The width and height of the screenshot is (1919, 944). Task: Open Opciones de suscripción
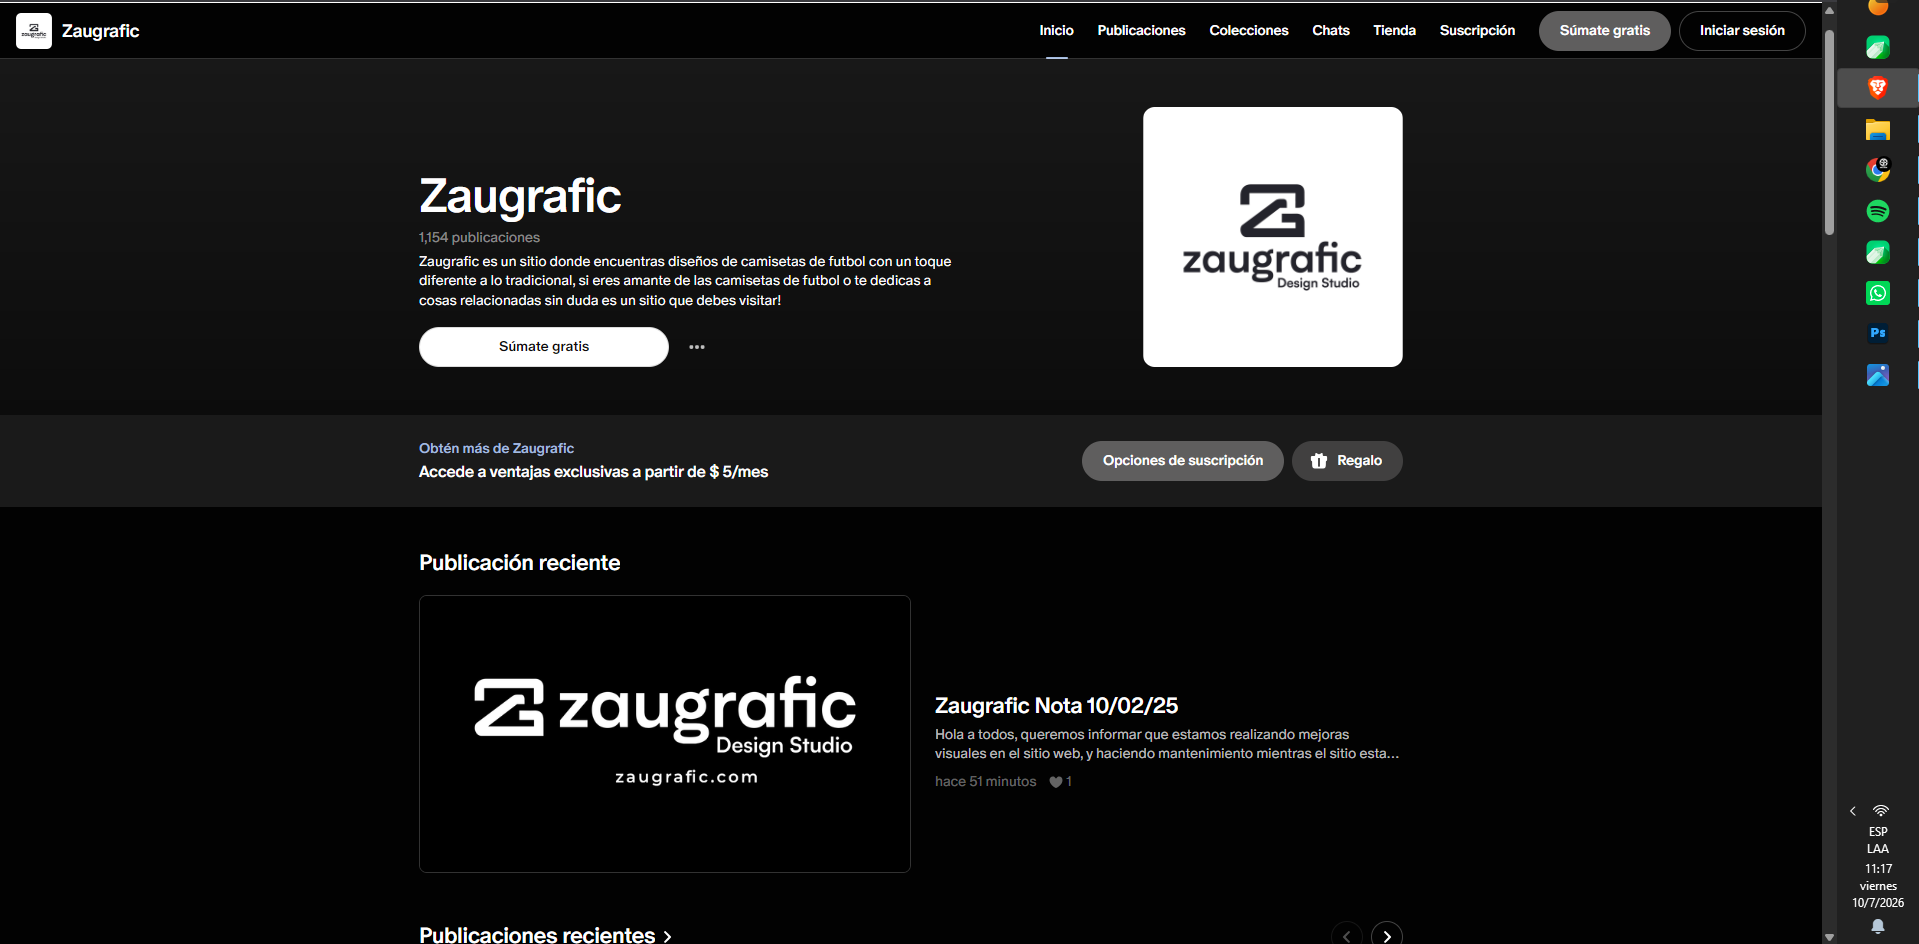click(1183, 461)
